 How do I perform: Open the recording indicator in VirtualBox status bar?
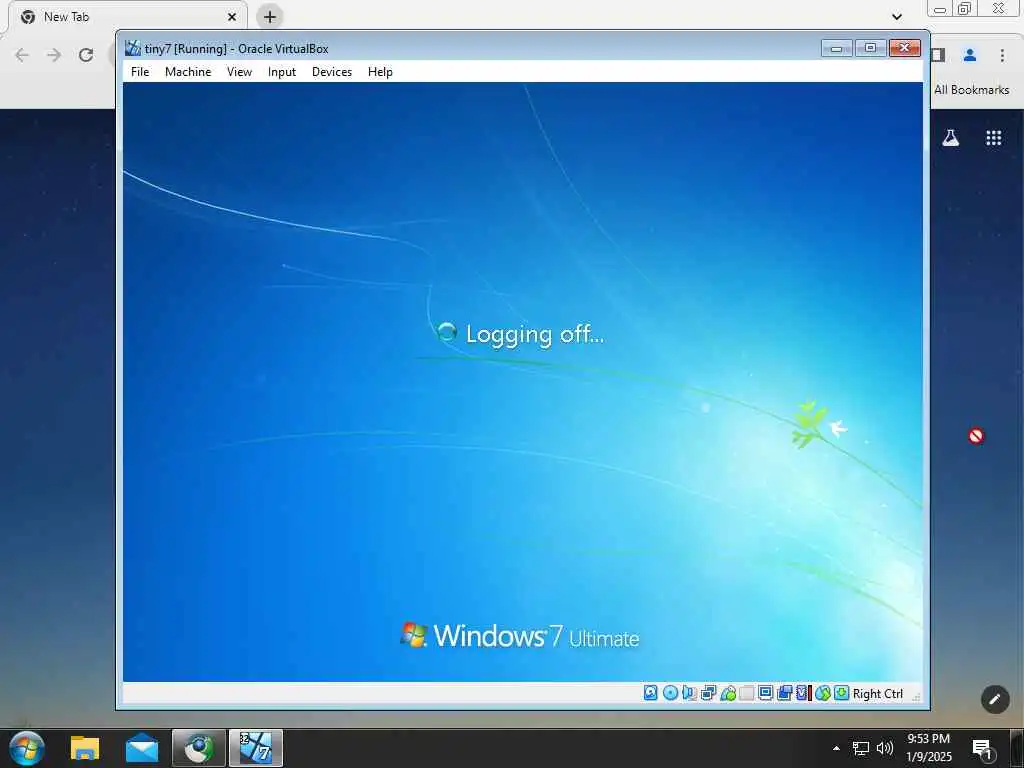(784, 693)
